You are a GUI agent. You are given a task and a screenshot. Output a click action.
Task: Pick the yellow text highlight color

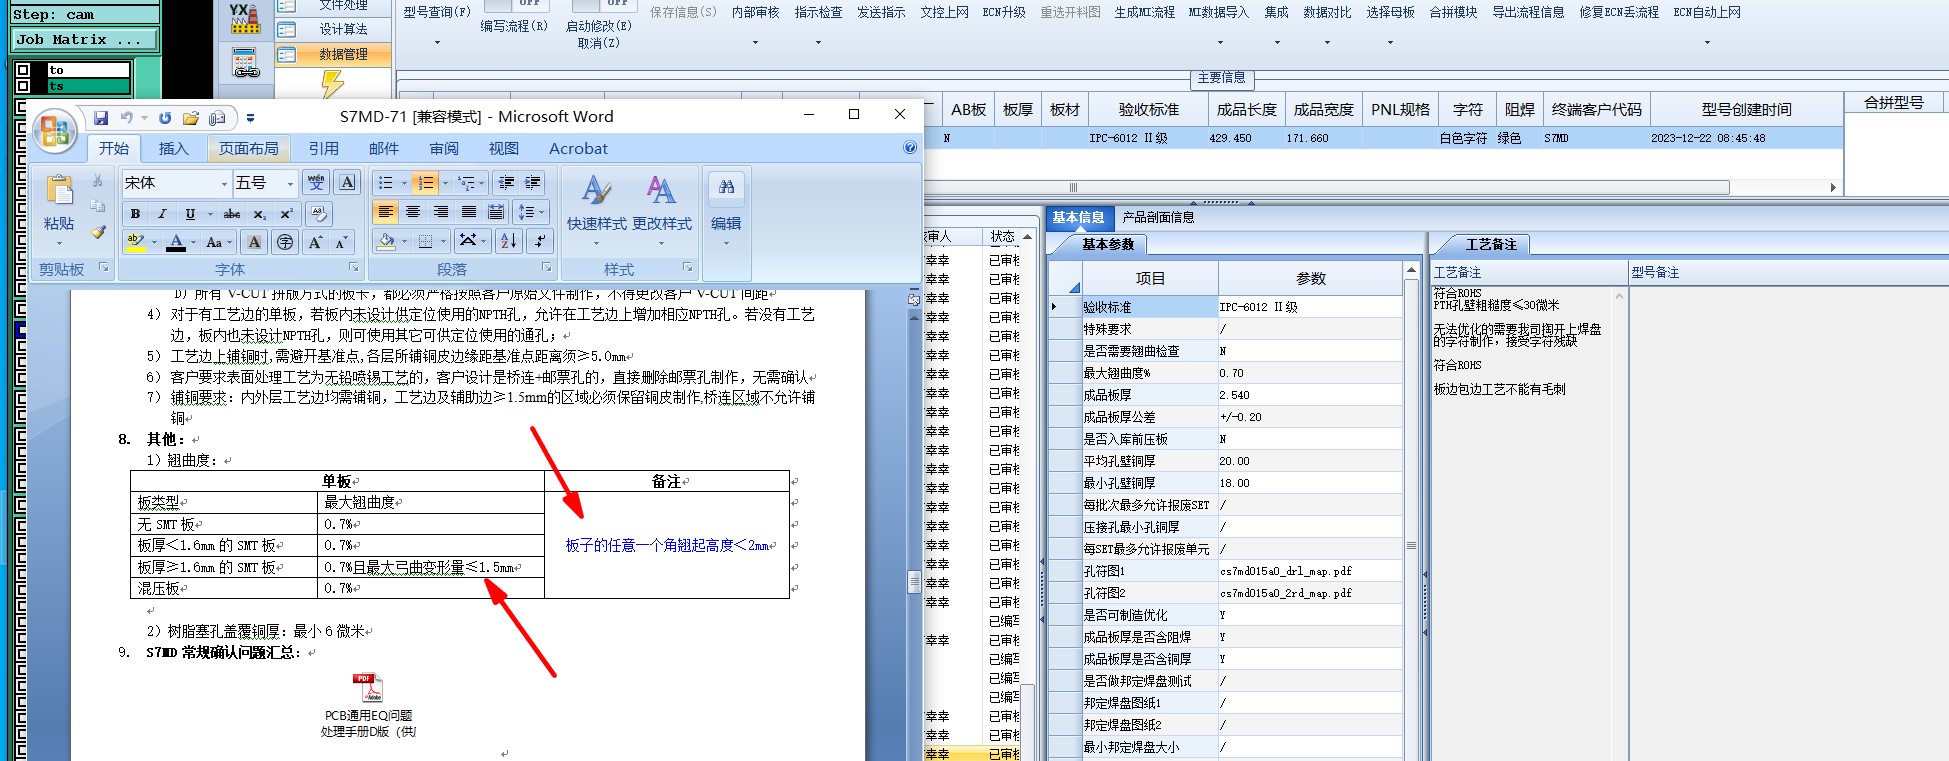pos(136,242)
